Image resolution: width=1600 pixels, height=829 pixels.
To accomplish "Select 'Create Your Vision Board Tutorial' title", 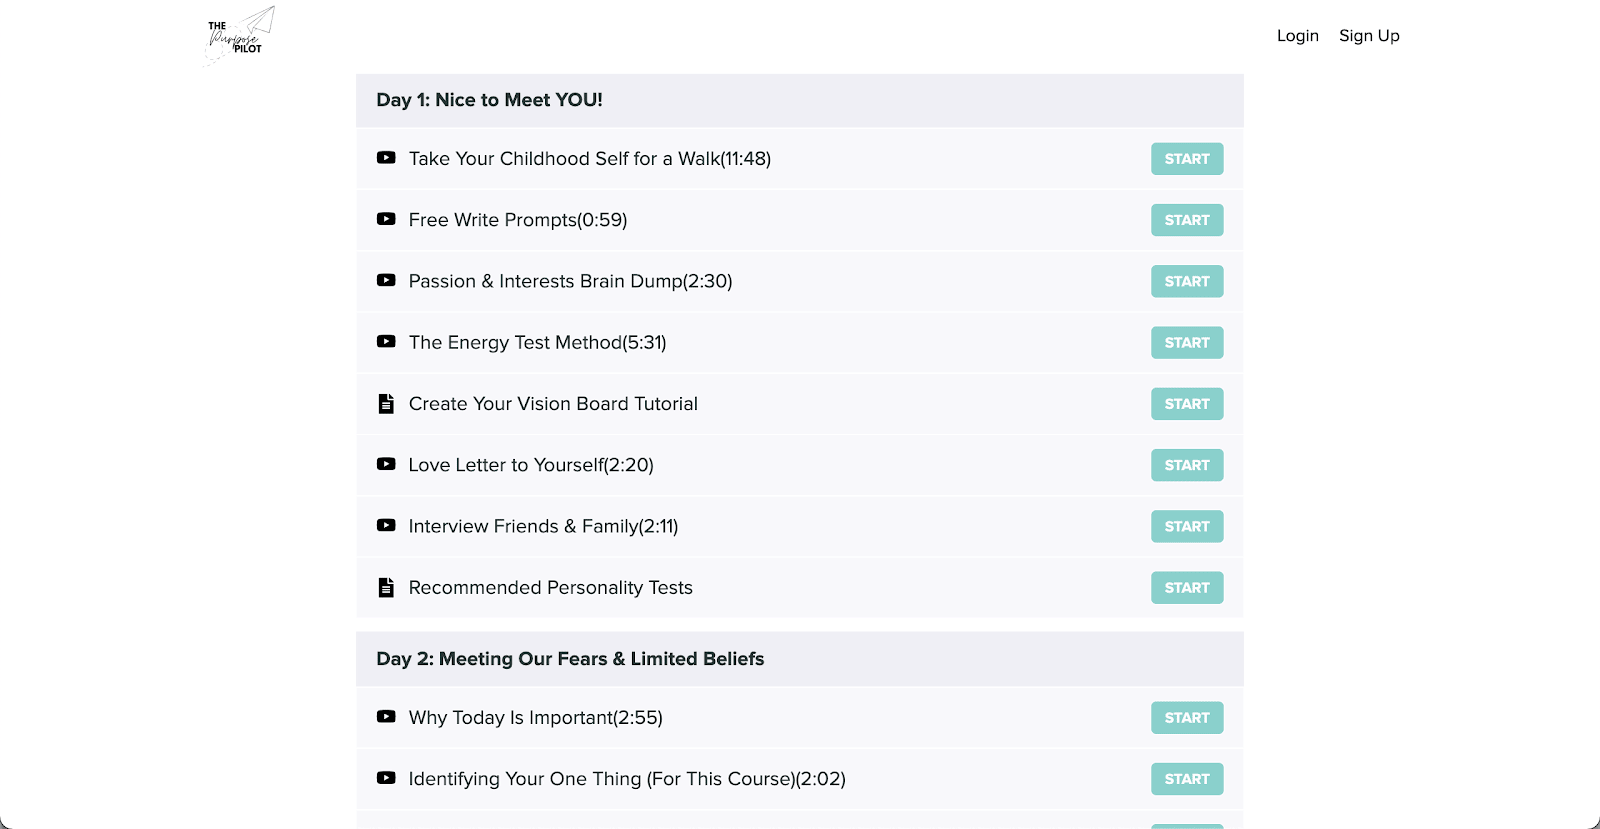I will [x=553, y=404].
